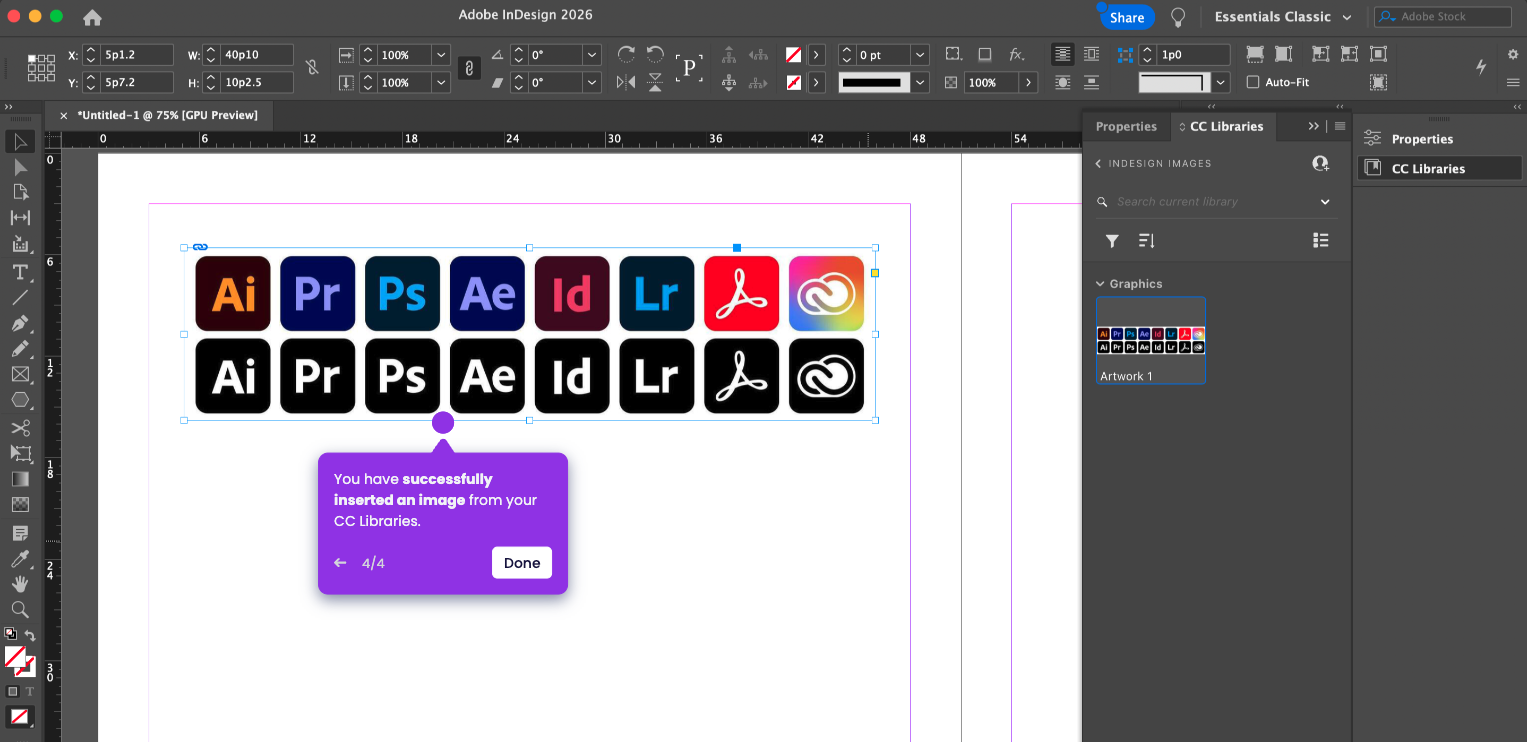Open corner shape style dropdown

[x=1222, y=83]
